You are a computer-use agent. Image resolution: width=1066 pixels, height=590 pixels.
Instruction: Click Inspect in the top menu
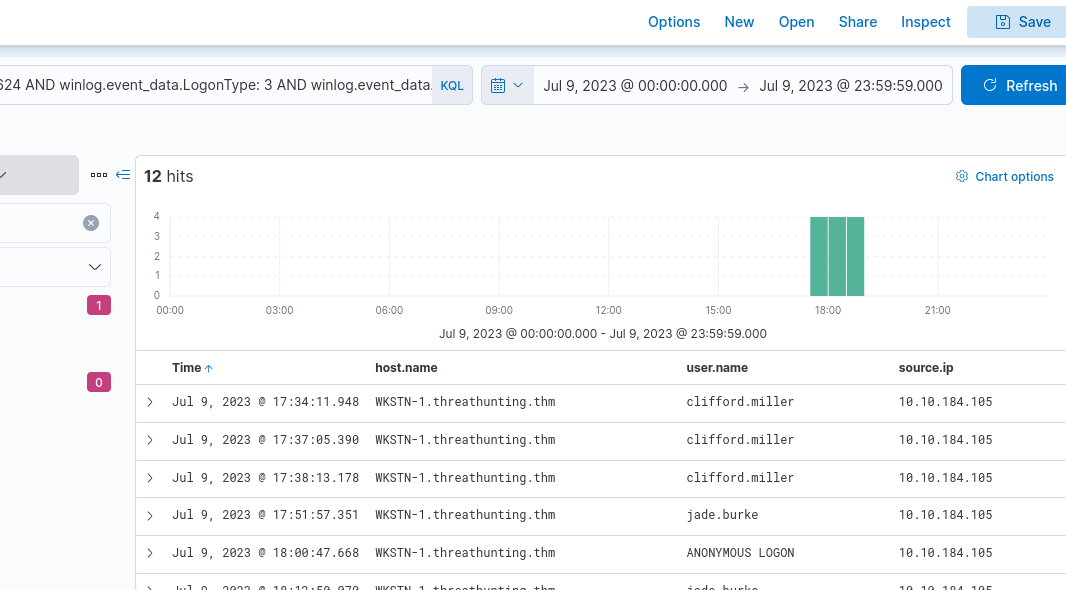(925, 22)
